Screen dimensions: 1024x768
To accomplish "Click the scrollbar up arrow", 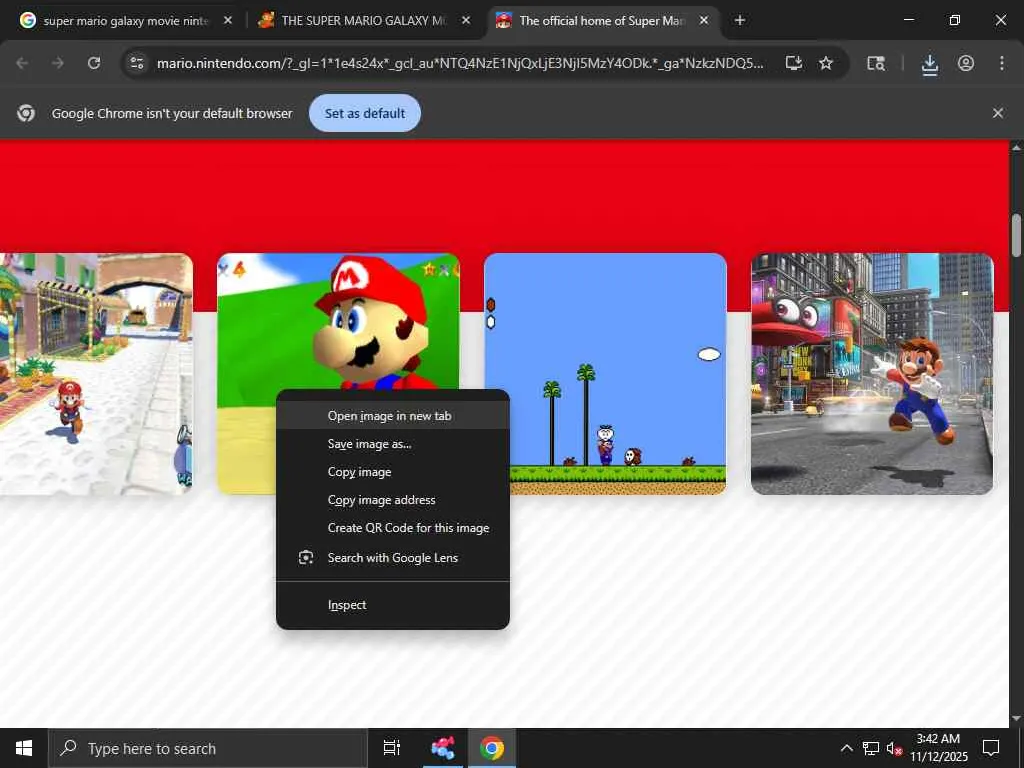I will 1016,148.
